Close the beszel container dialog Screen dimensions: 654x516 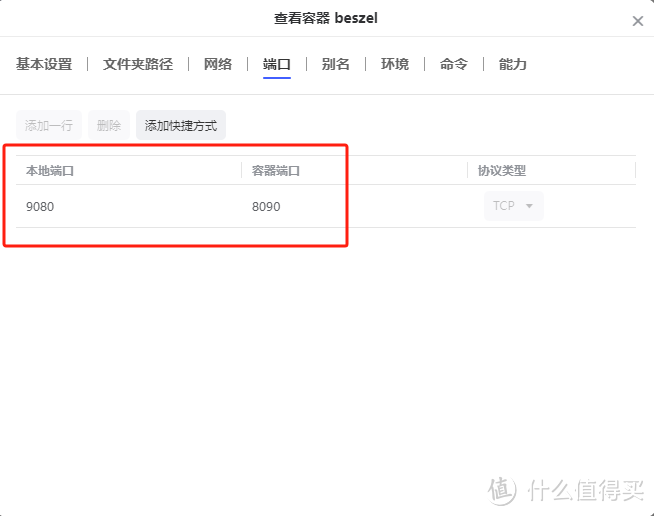pos(637,21)
